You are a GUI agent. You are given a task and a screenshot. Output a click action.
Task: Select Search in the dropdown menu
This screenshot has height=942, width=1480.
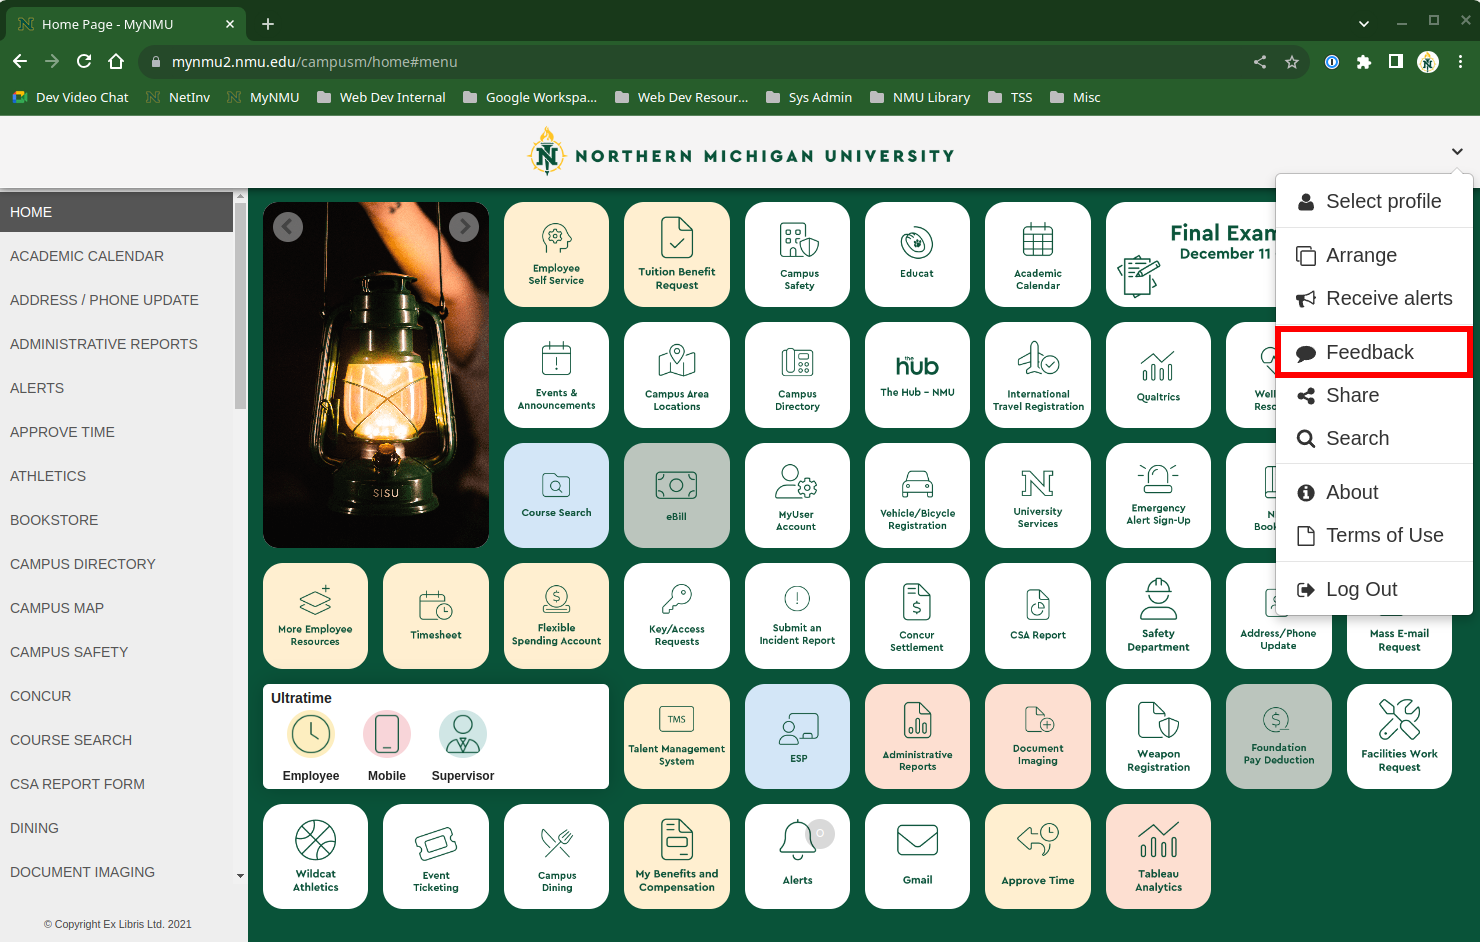[1374, 438]
